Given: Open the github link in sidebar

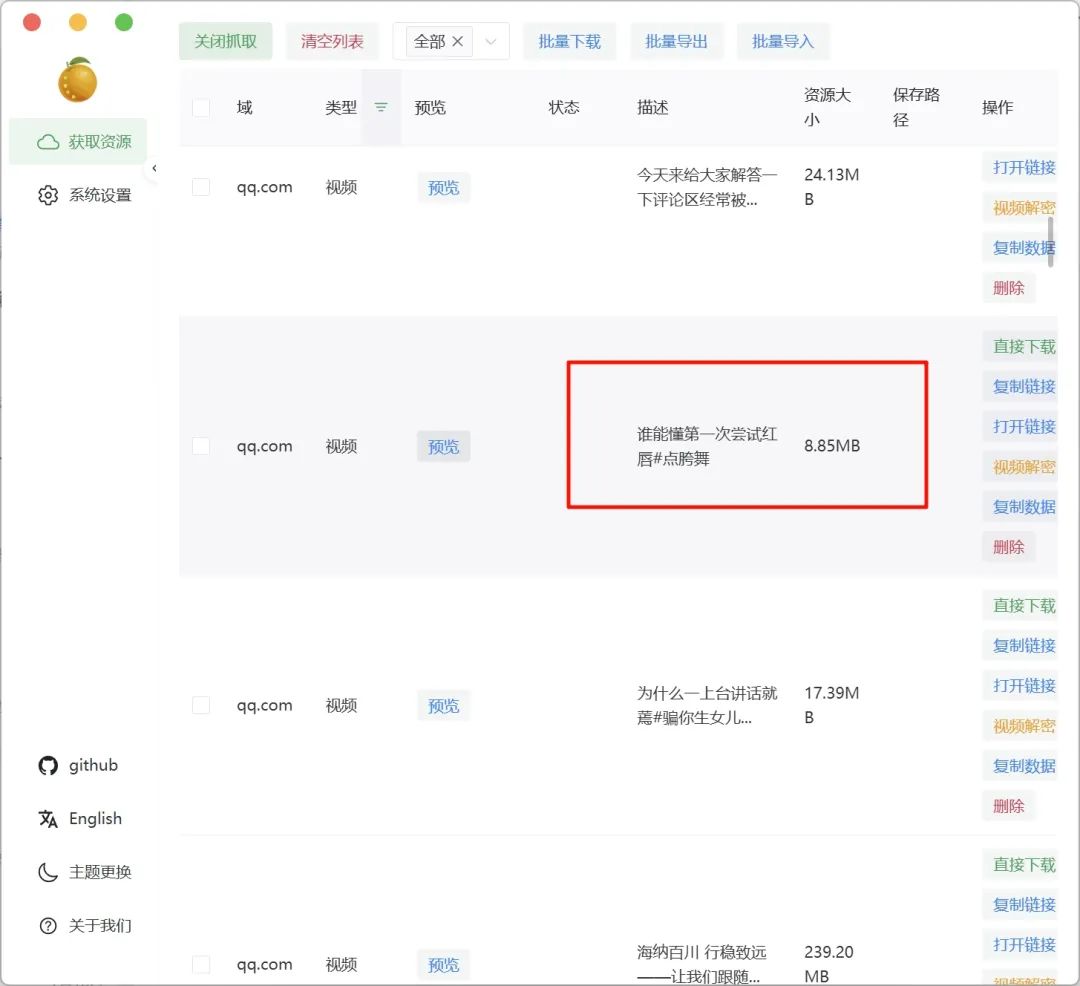Looking at the screenshot, I should (x=78, y=765).
